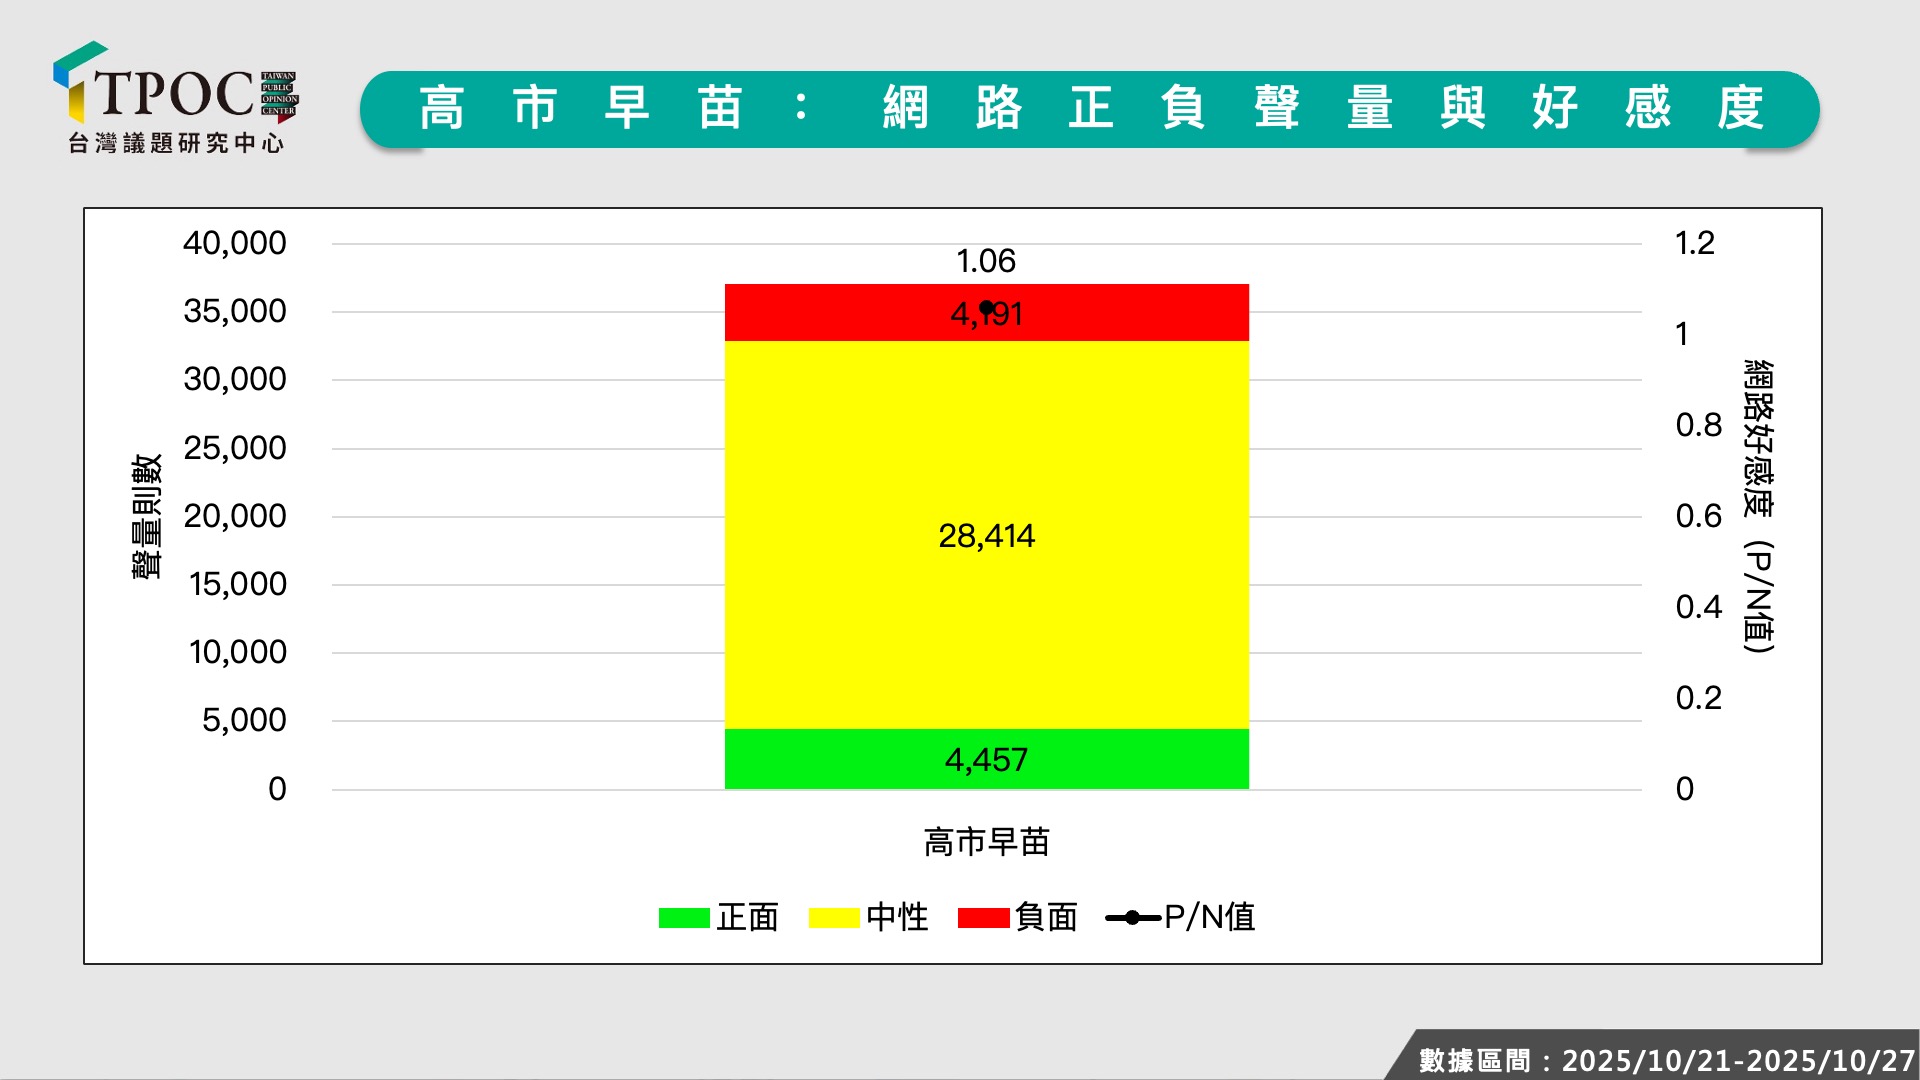Click the 數據區間 date range footer
The width and height of the screenshot is (1920, 1080).
(1665, 1059)
